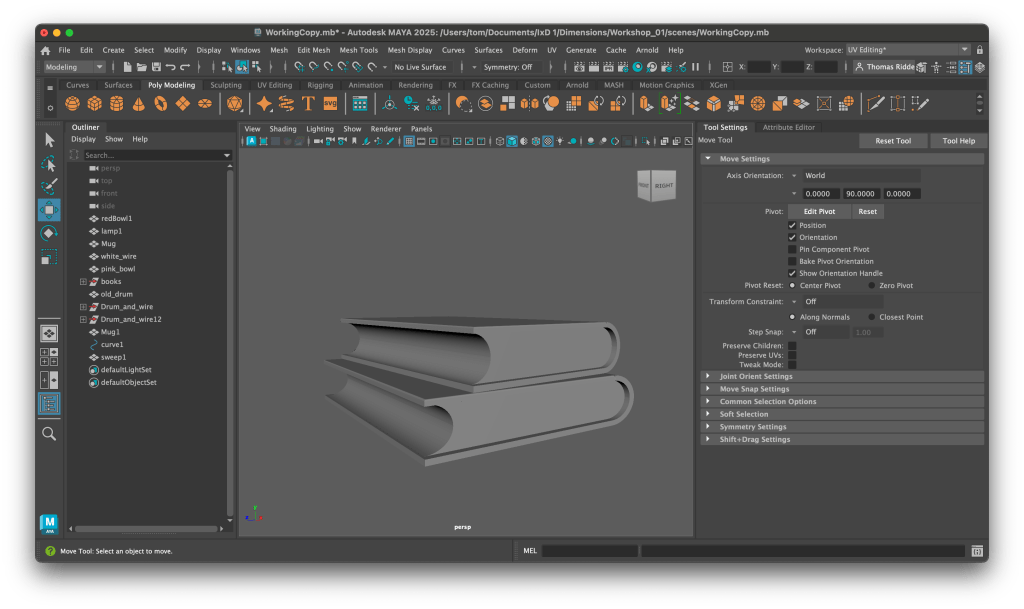This screenshot has height=609, width=1024.
Task: Activate the Lasso select tool
Action: coord(49,163)
